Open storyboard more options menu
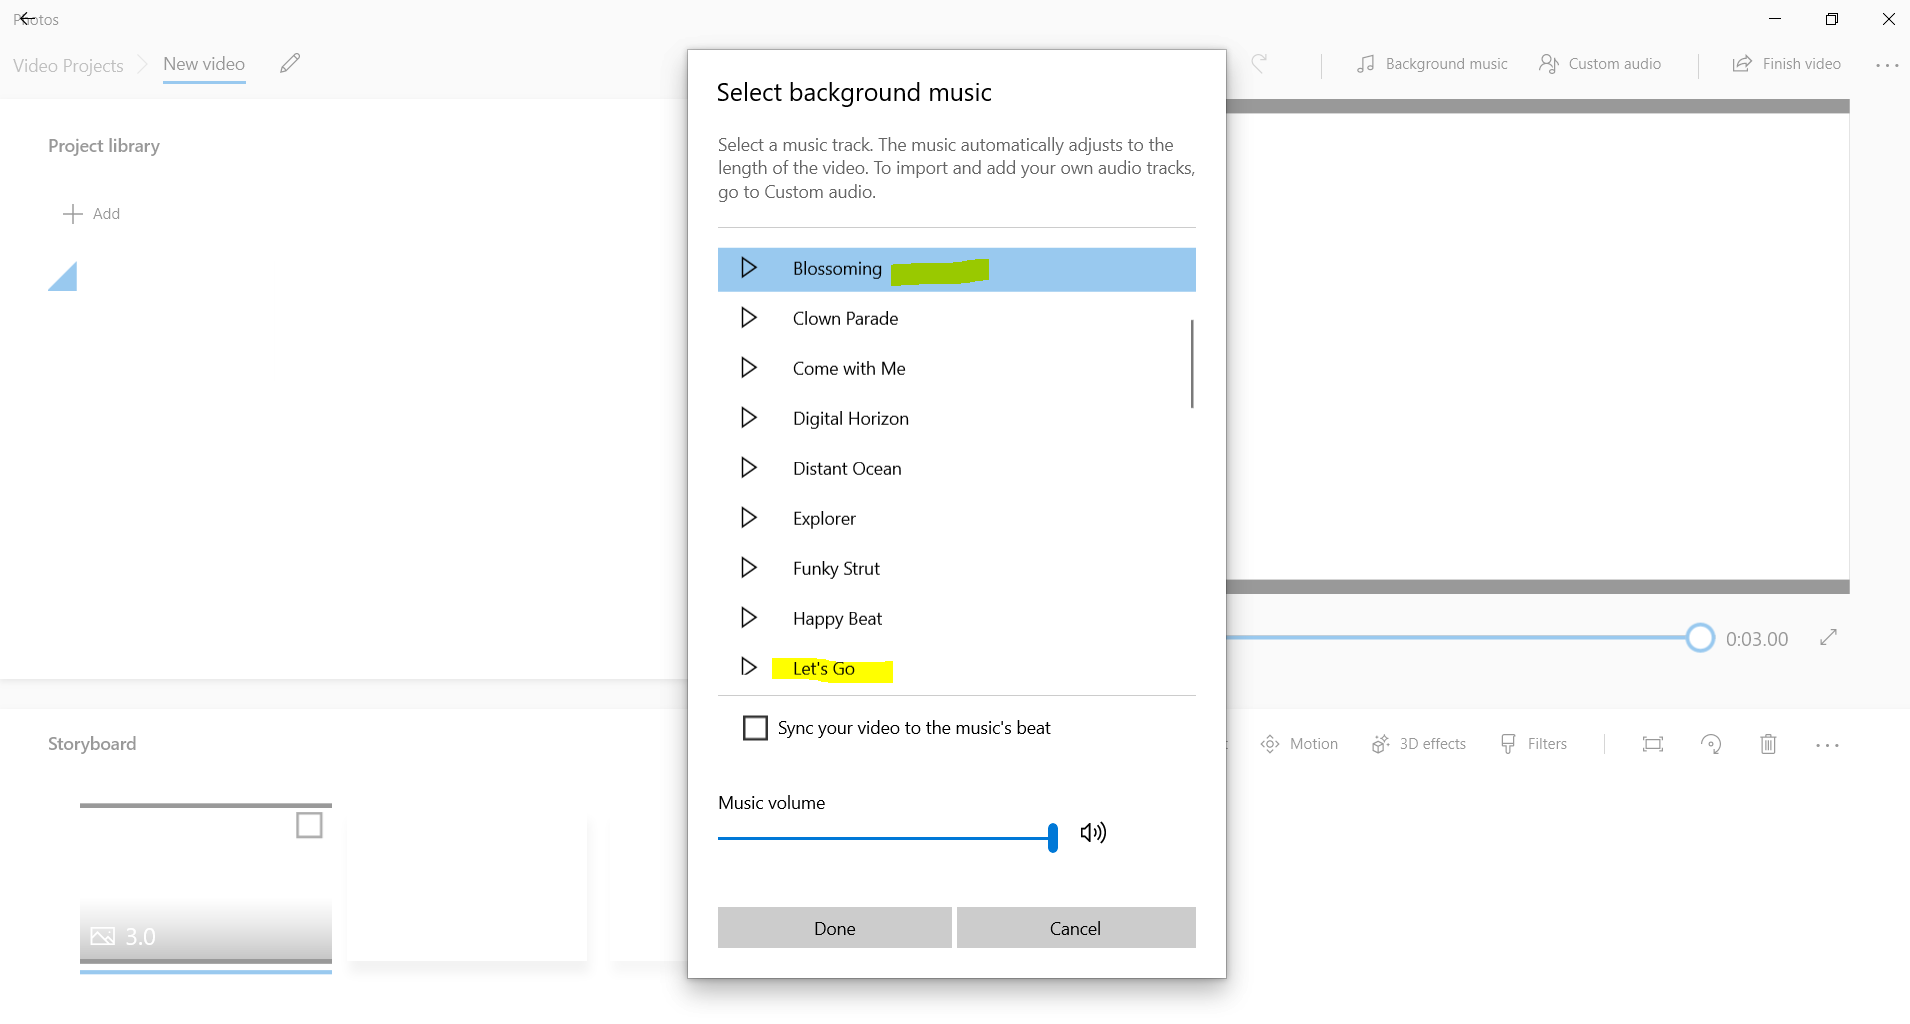This screenshot has width=1910, height=1024. [x=1827, y=745]
